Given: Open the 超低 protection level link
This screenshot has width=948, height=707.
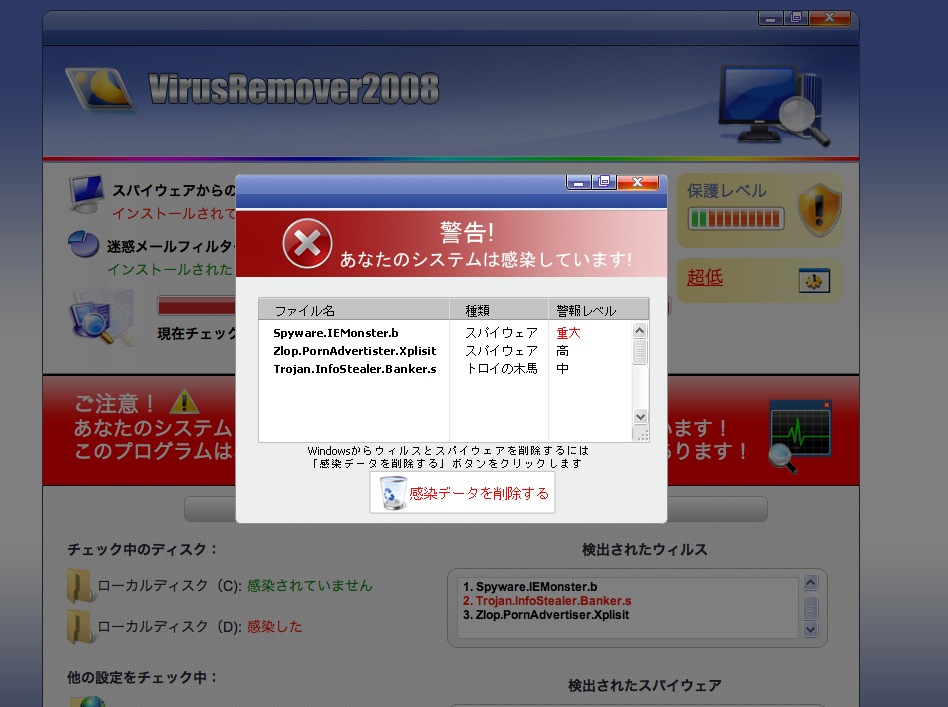Looking at the screenshot, I should click(x=705, y=278).
